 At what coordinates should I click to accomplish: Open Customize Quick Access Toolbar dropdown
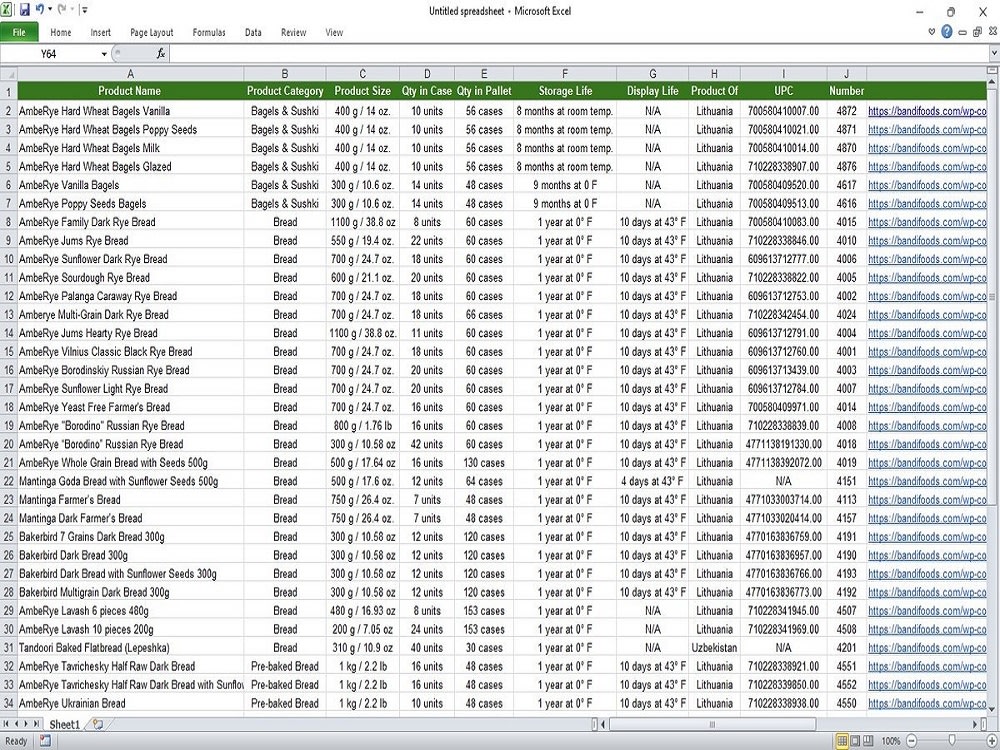(84, 10)
